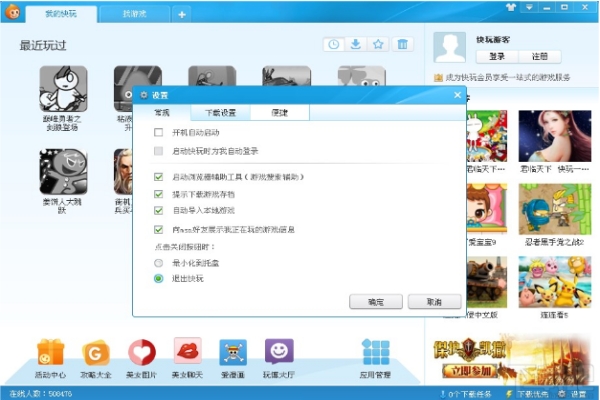Image resolution: width=600 pixels, height=400 pixels.
Task: Open the purple smiley chat hall icon
Action: (279, 351)
